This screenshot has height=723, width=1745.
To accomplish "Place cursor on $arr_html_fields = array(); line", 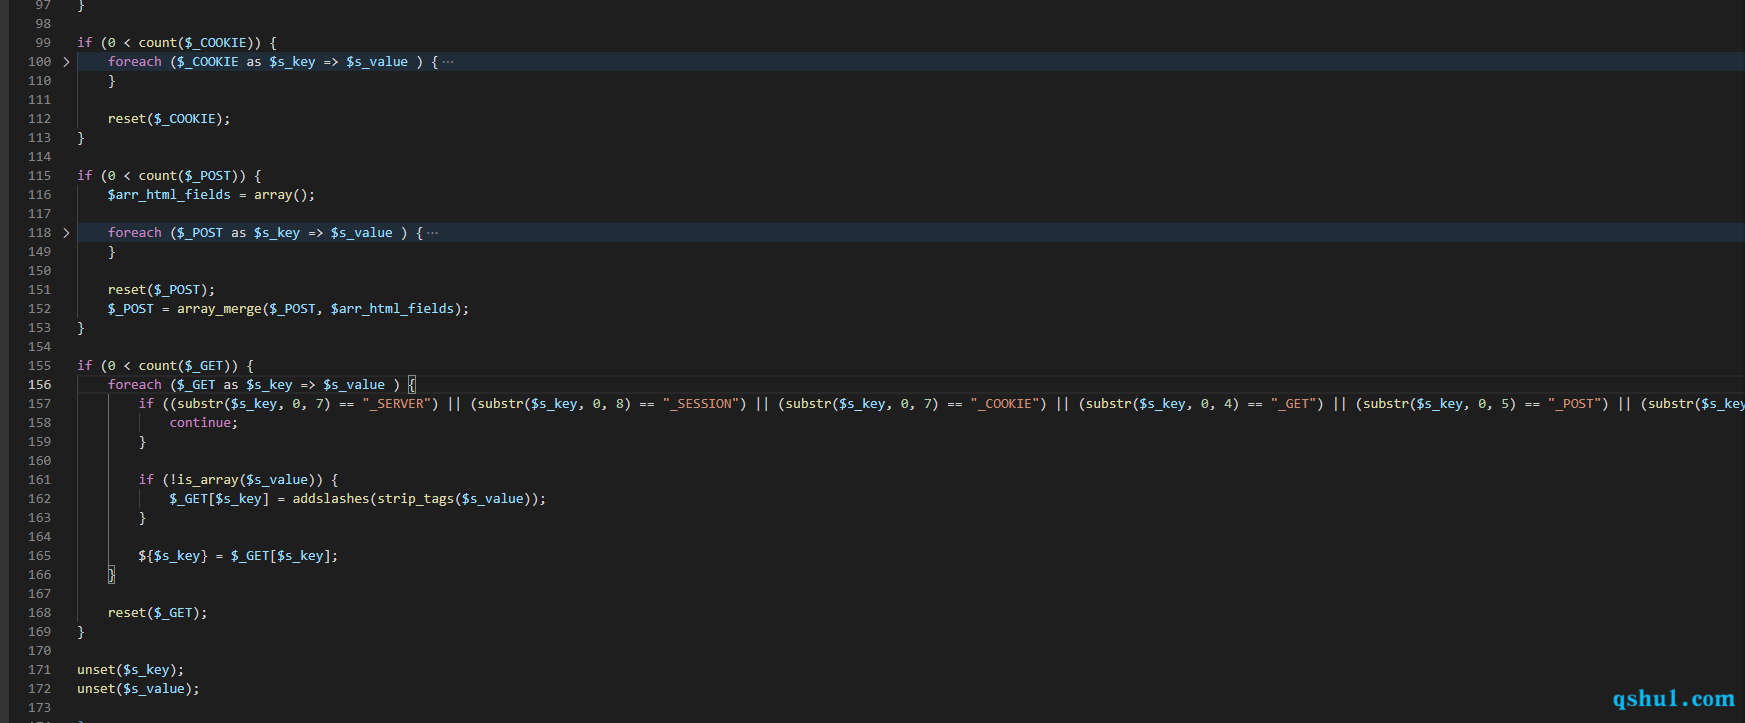I will (x=211, y=195).
